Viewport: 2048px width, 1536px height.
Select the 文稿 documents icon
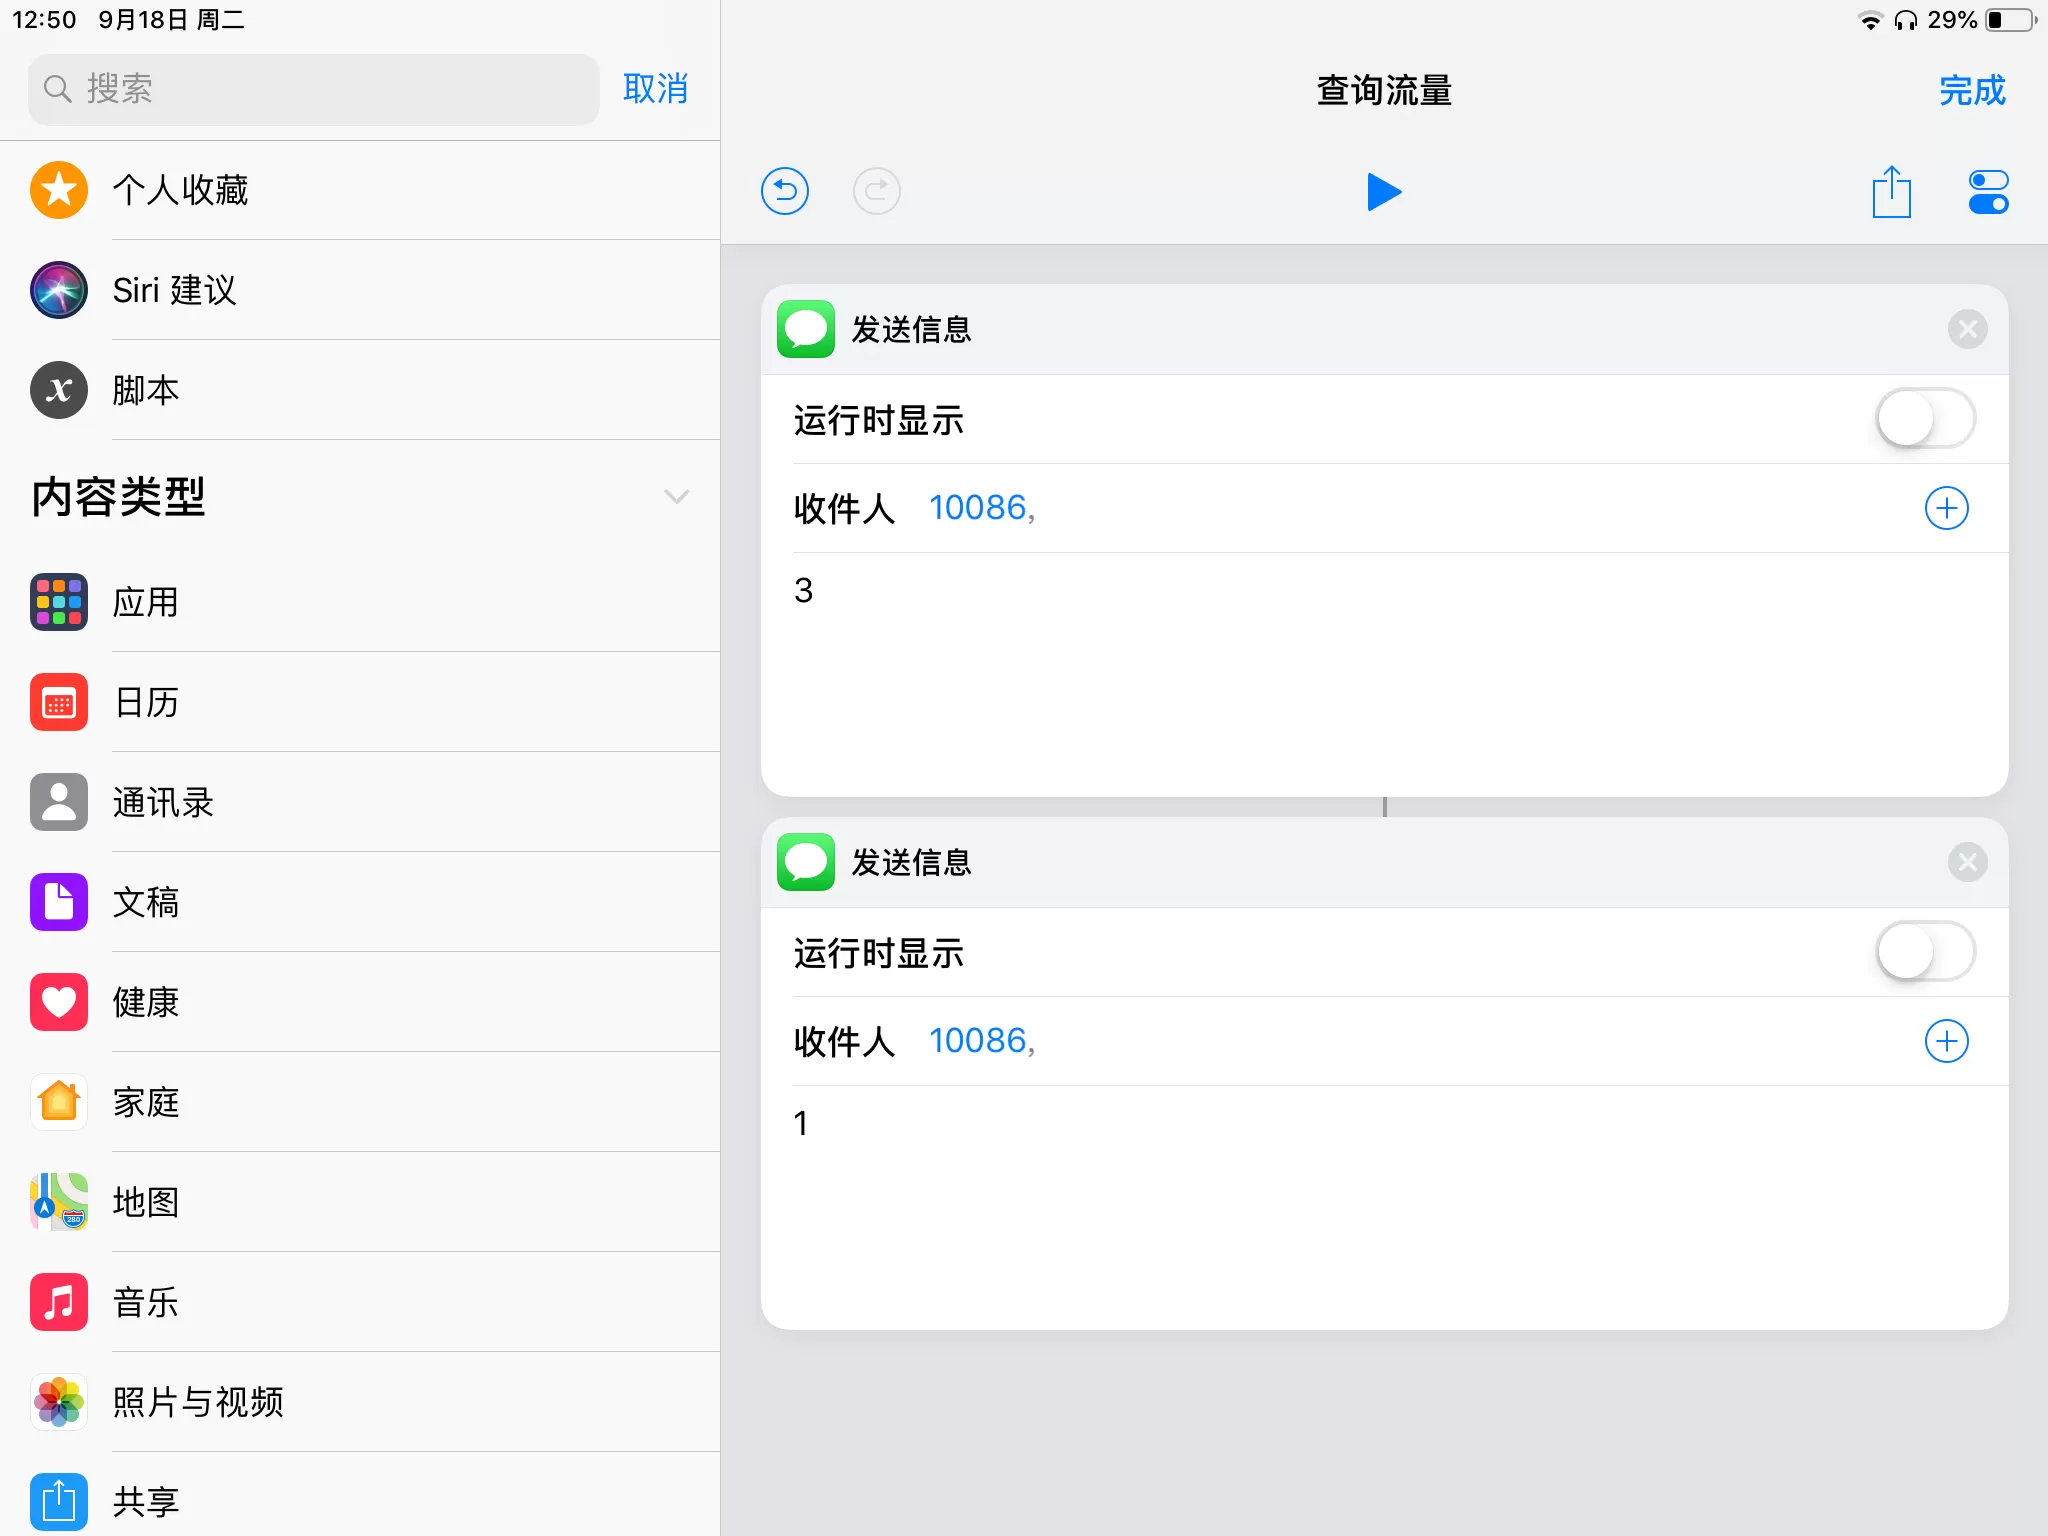59,902
